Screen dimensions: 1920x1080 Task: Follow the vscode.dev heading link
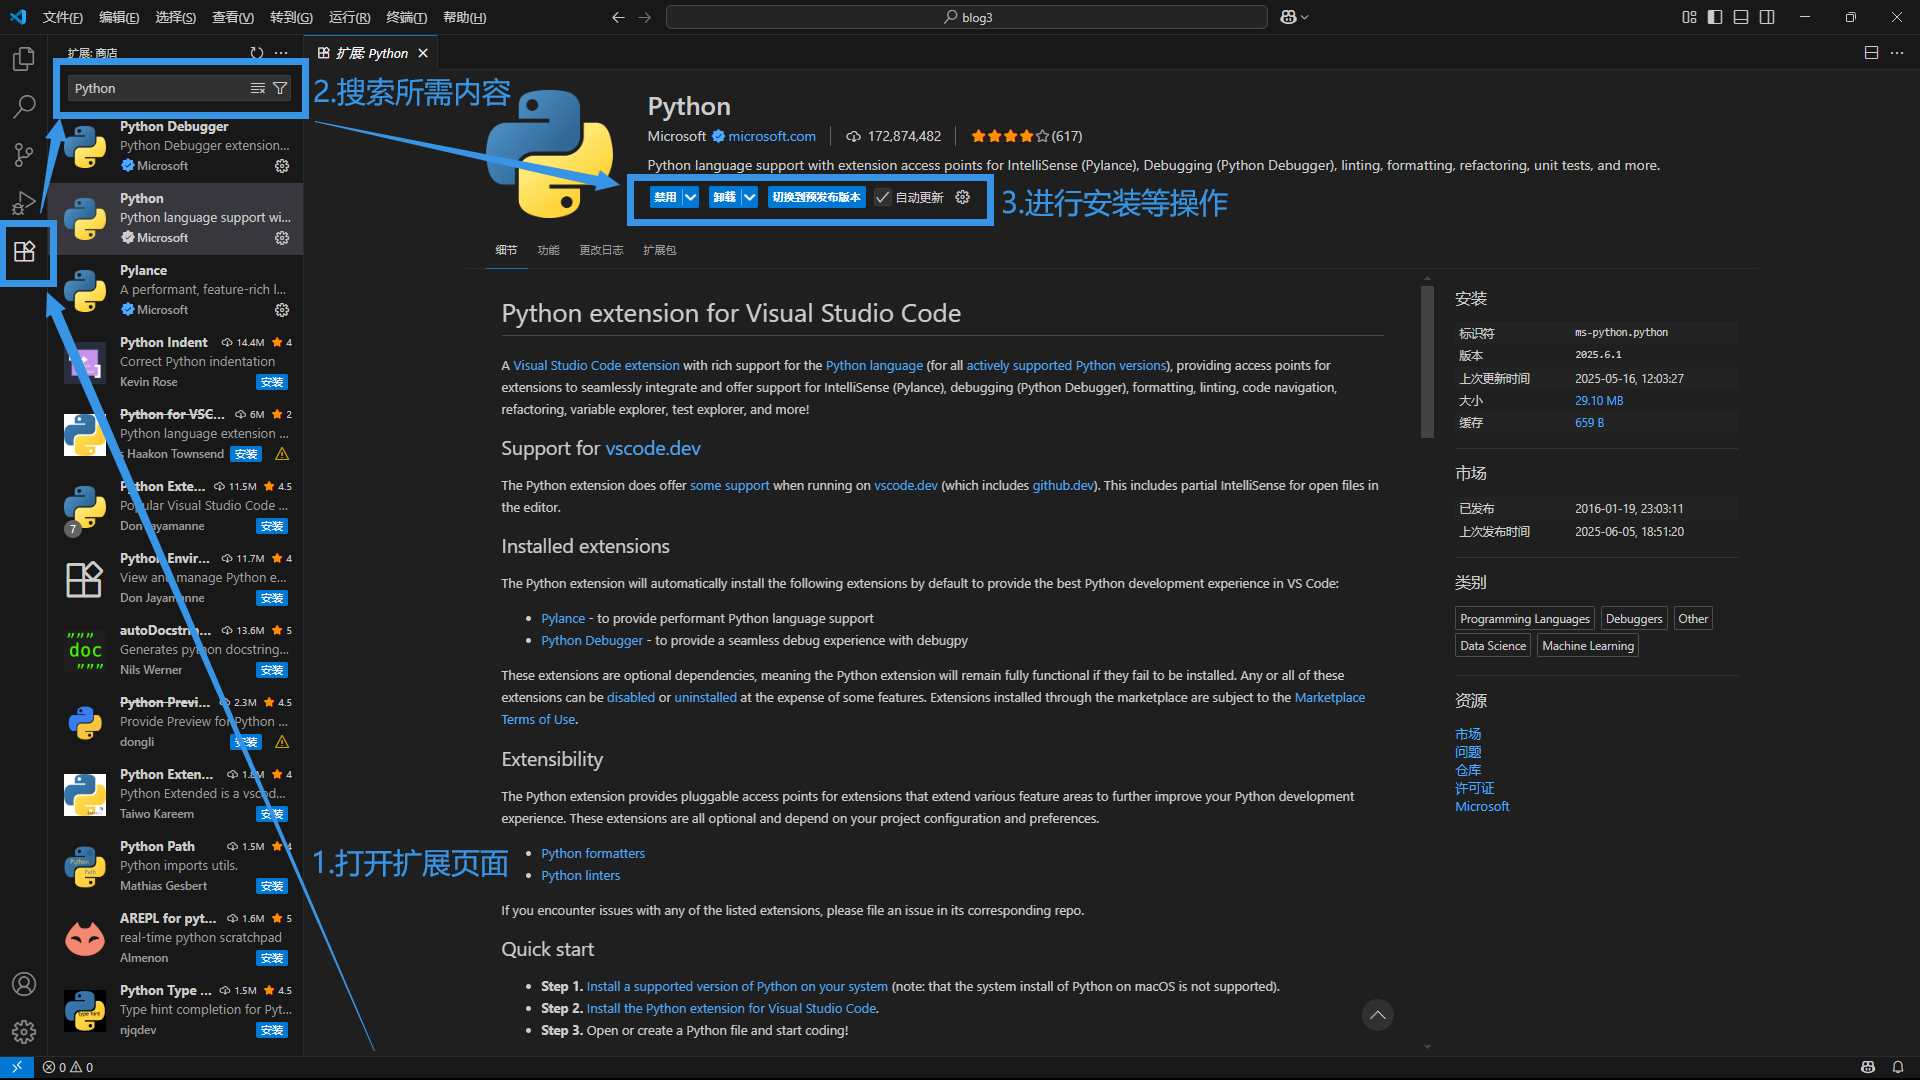pyautogui.click(x=653, y=448)
